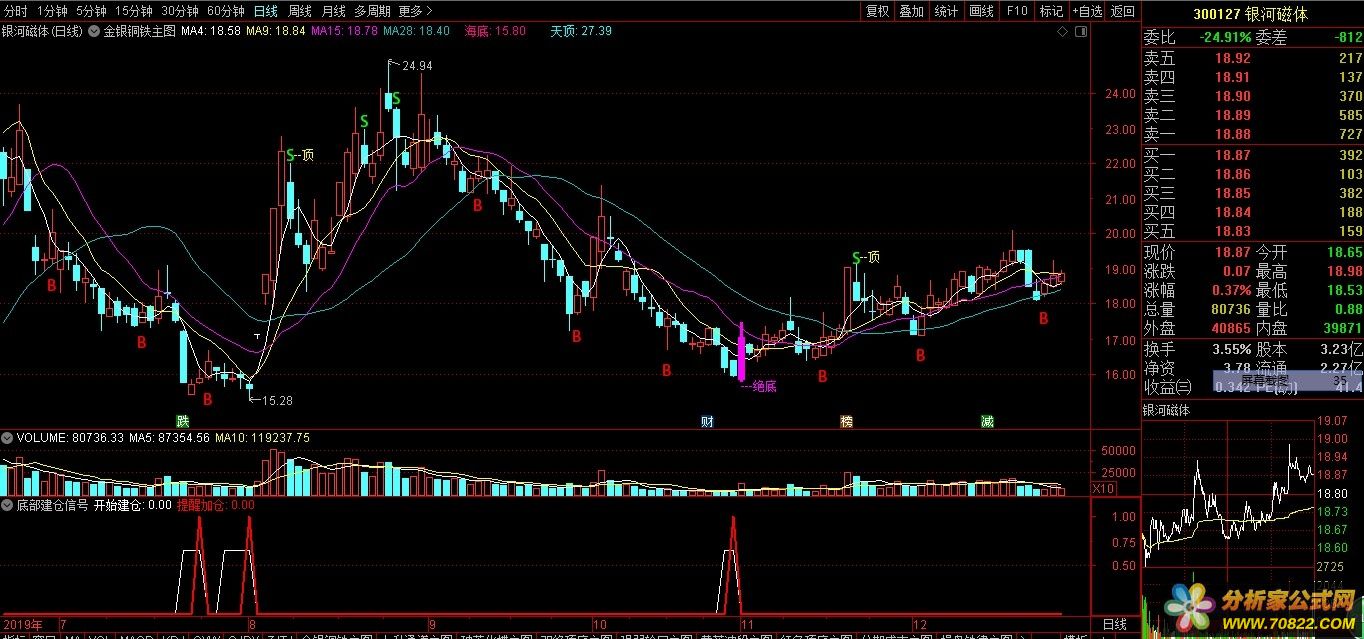Switch to the 60分钟 period tab

(225, 11)
